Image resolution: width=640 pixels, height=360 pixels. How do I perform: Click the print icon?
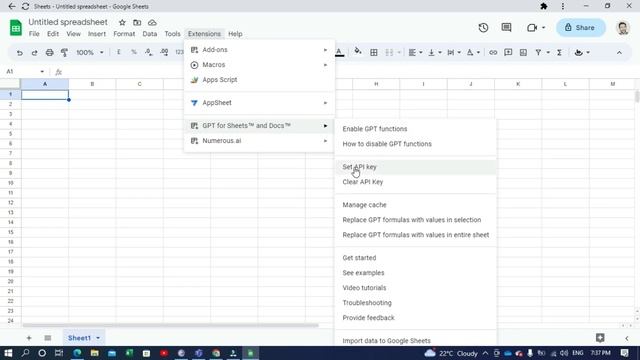pos(49,53)
